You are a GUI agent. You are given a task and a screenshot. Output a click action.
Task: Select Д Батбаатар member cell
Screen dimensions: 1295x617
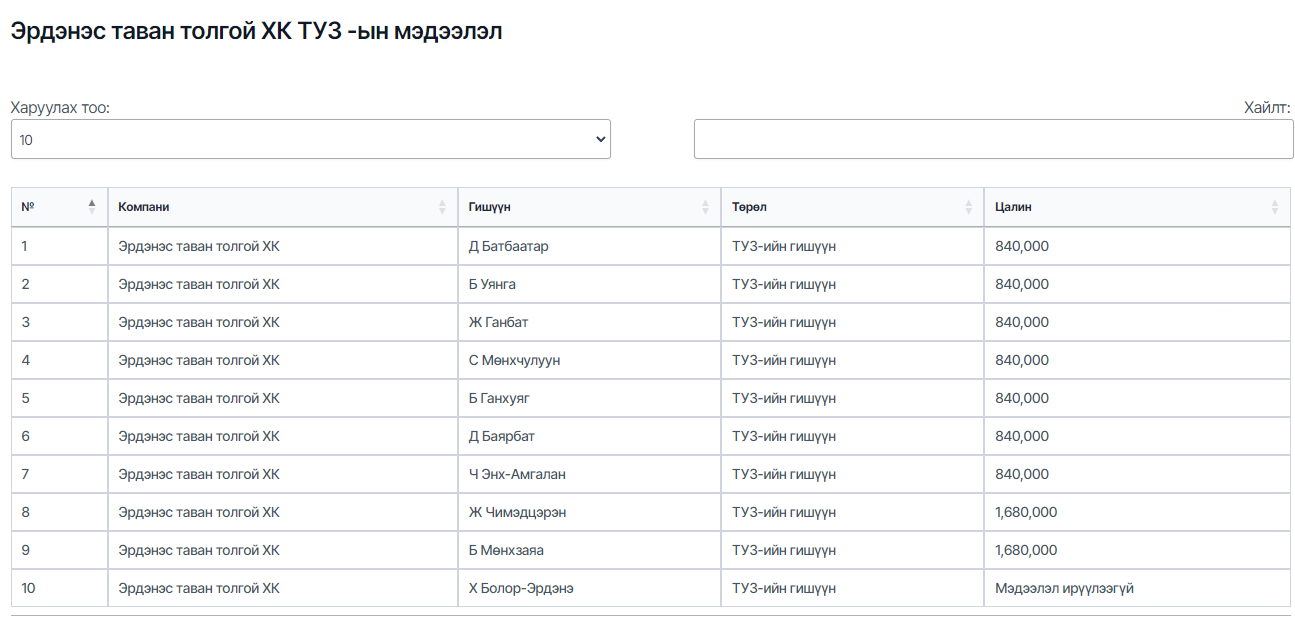click(x=589, y=246)
